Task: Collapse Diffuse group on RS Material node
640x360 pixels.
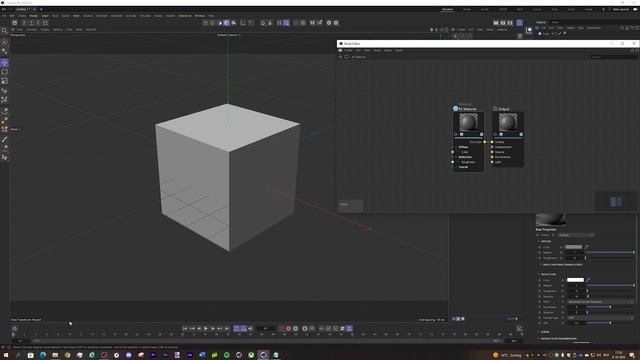Action: (x=456, y=147)
